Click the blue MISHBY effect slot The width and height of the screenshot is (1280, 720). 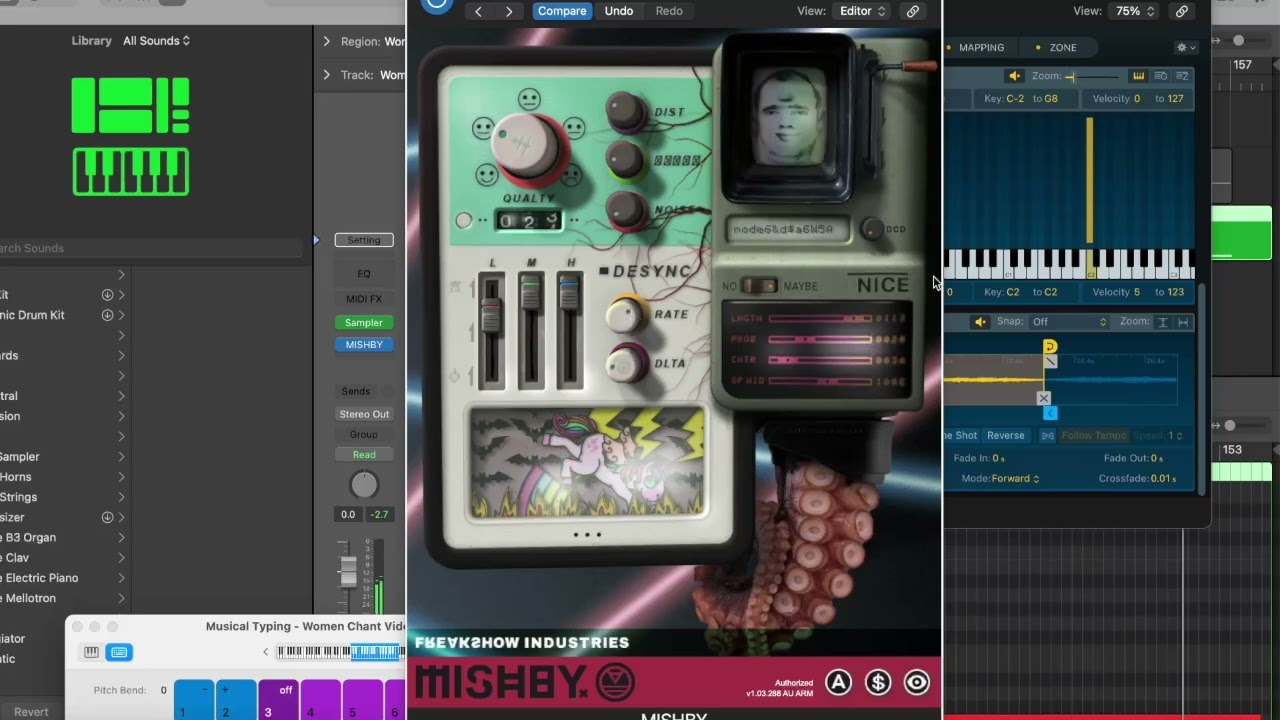click(x=364, y=345)
